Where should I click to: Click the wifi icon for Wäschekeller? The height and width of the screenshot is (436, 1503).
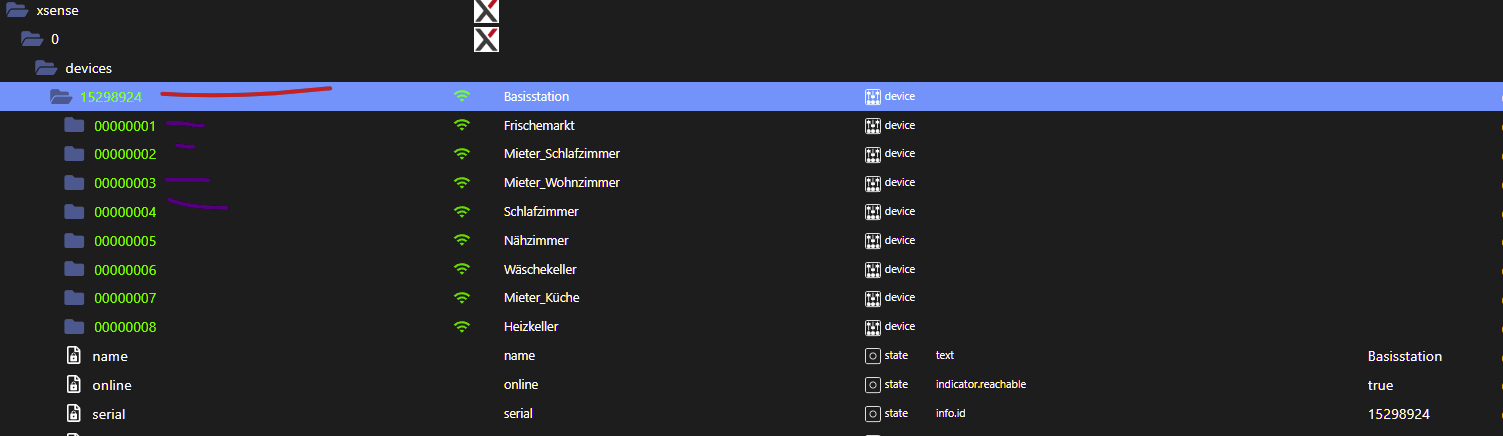(x=461, y=269)
